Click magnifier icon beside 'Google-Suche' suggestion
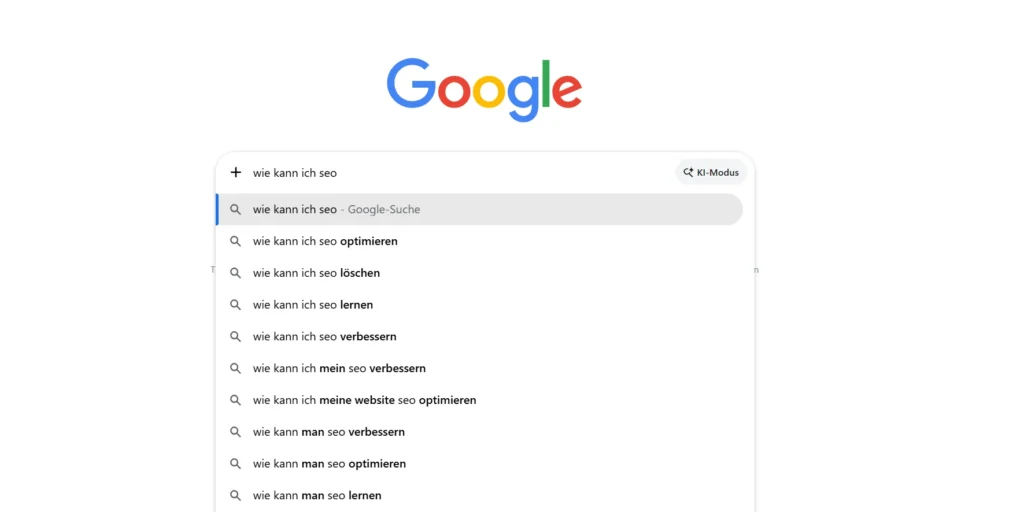 (x=236, y=210)
